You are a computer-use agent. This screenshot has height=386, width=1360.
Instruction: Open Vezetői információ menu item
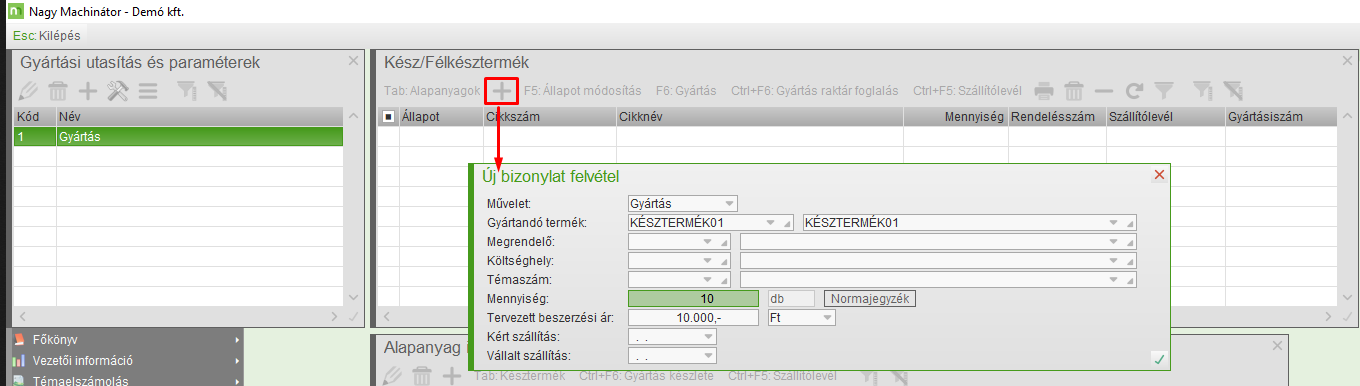pos(83,360)
